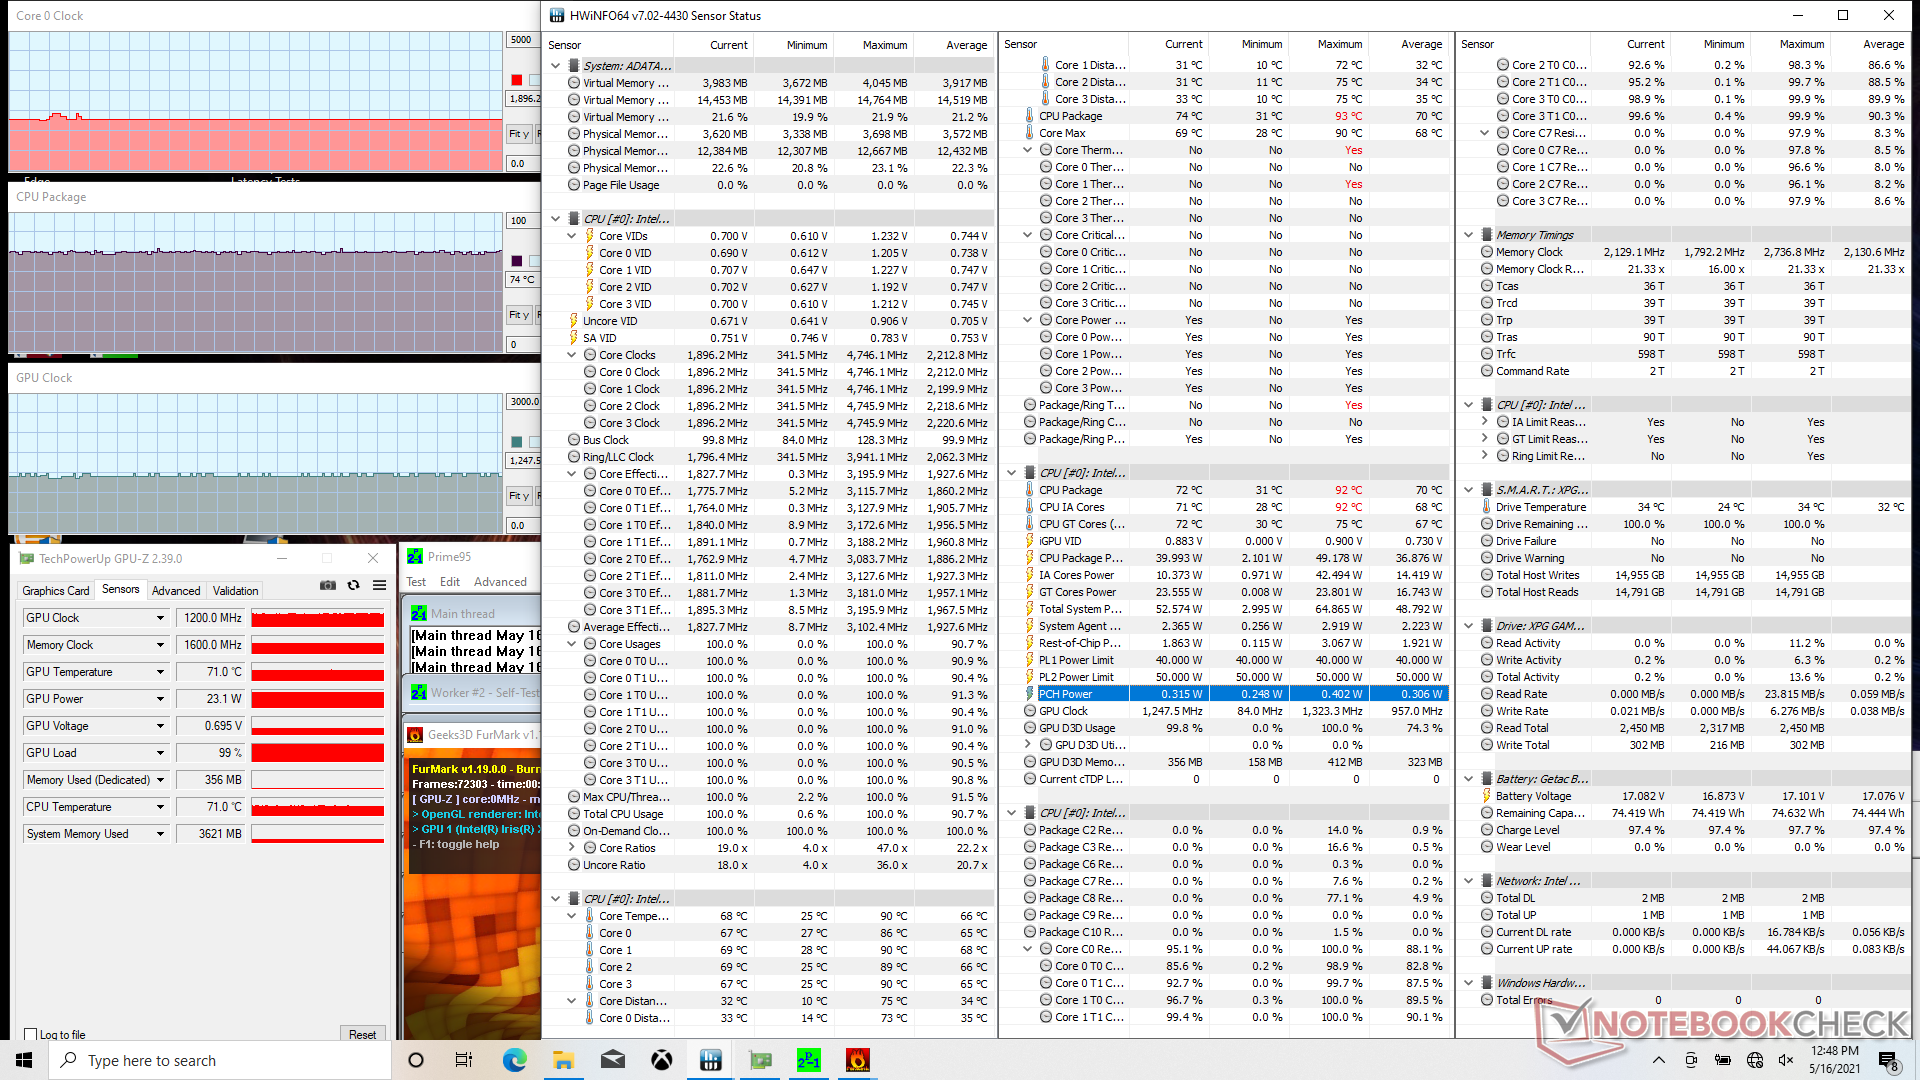Open Prime95 Test menu
The image size is (1920, 1080).
[x=416, y=582]
